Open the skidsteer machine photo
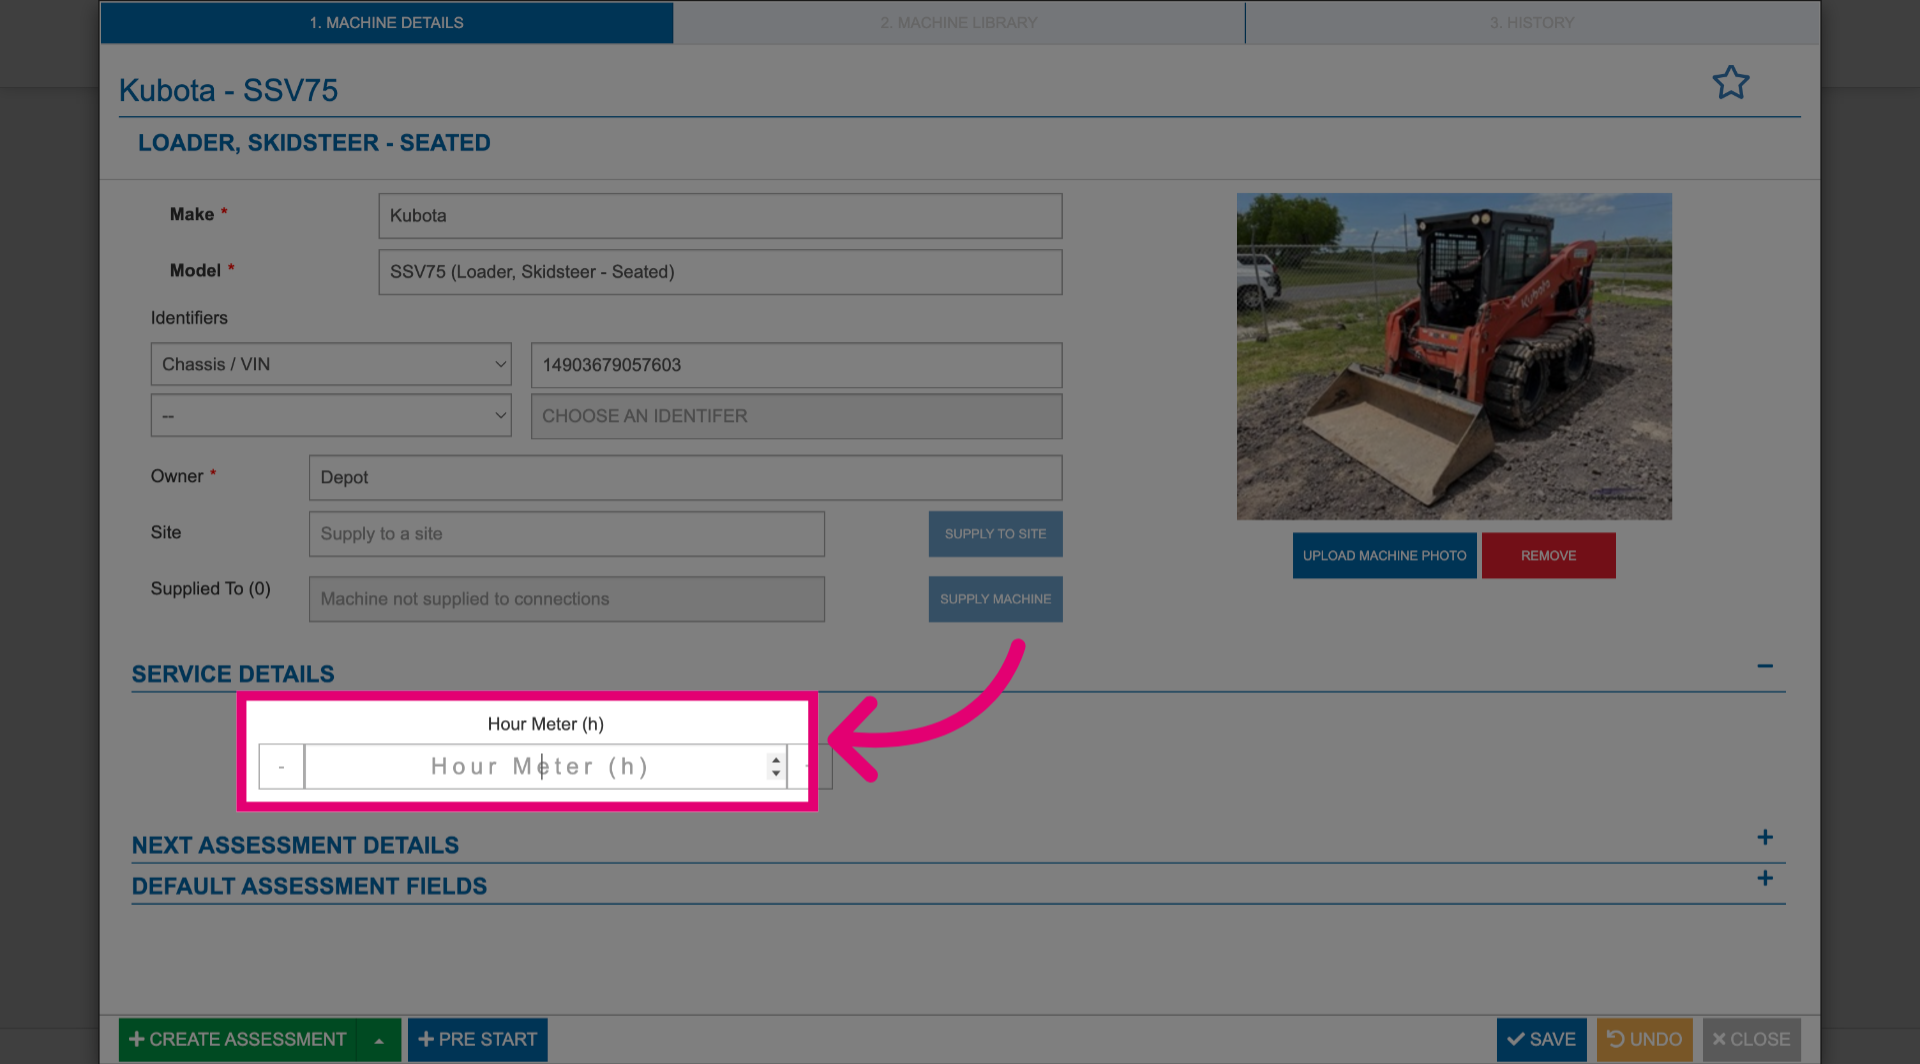Image resolution: width=1920 pixels, height=1064 pixels. pyautogui.click(x=1454, y=356)
